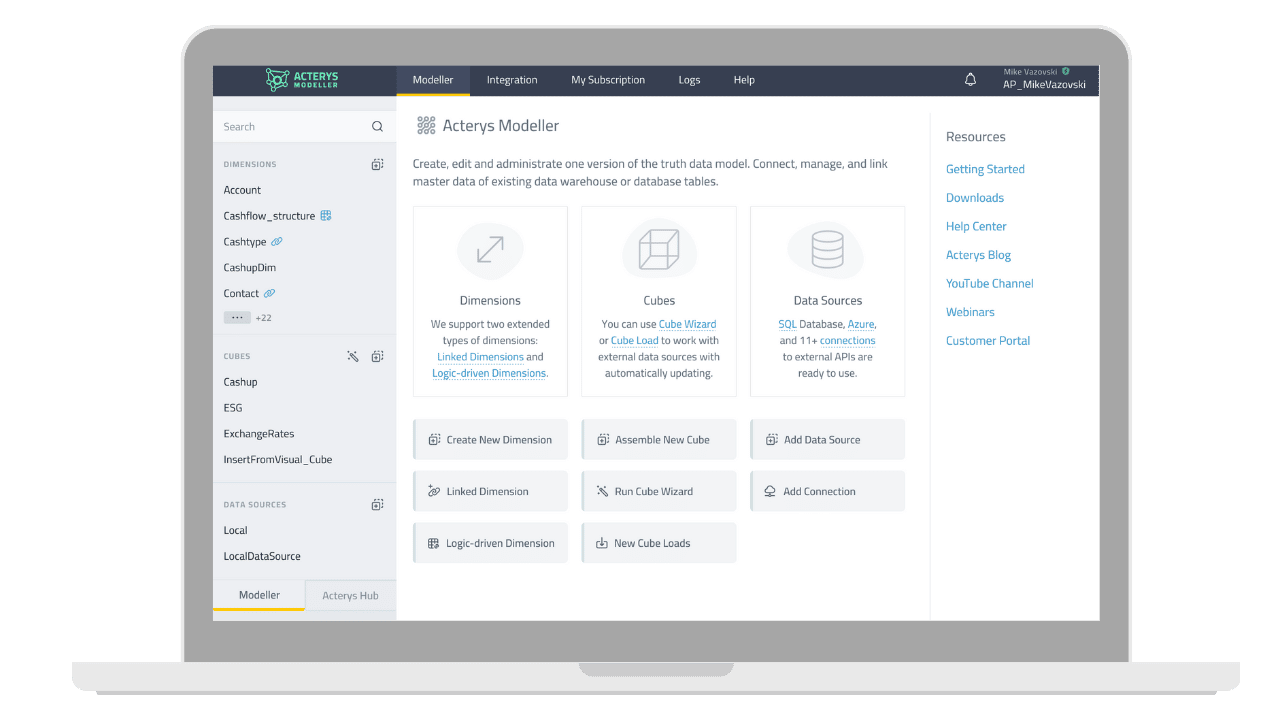Select the Modeller bottom tab
Screen dimensions: 1280x720
pos(259,595)
